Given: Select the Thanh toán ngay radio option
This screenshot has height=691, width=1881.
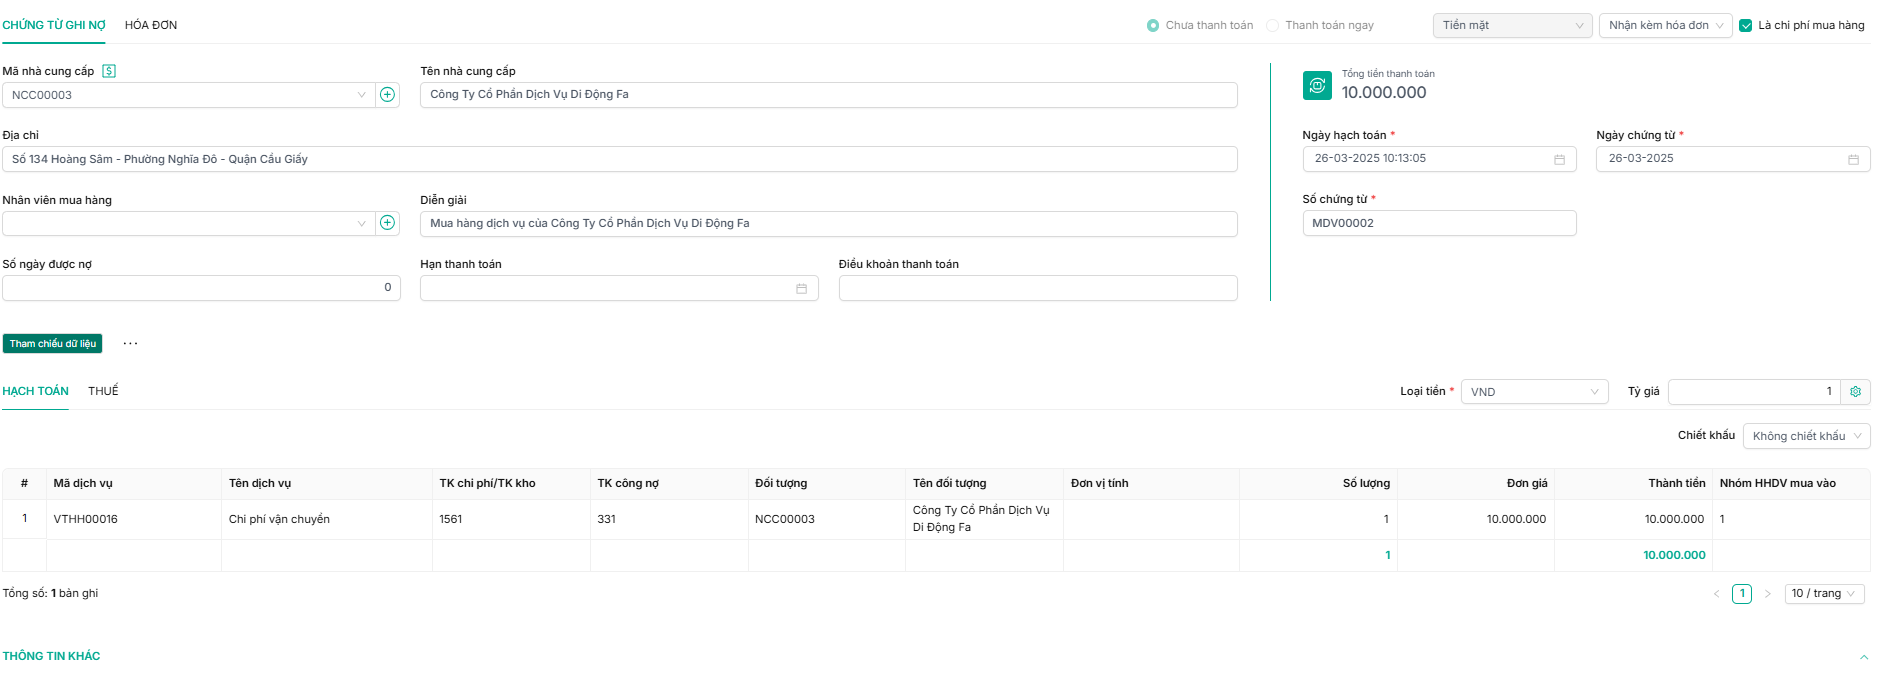Looking at the screenshot, I should [x=1273, y=26].
